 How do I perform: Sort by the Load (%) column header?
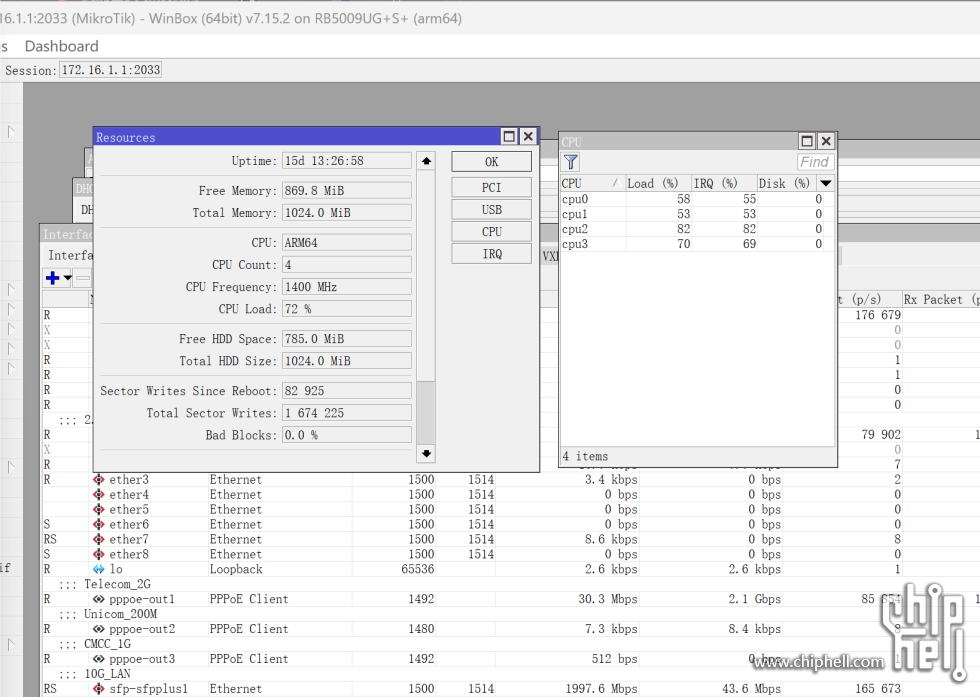coord(658,183)
